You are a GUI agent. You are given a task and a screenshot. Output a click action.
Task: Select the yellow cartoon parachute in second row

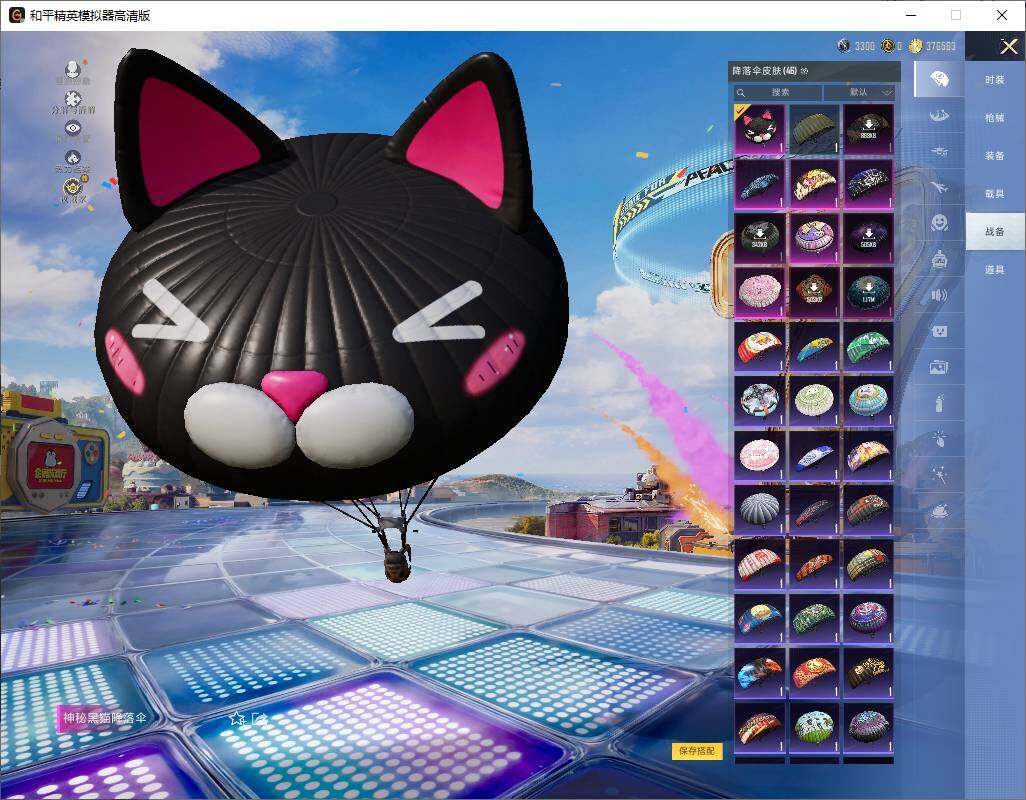click(814, 183)
